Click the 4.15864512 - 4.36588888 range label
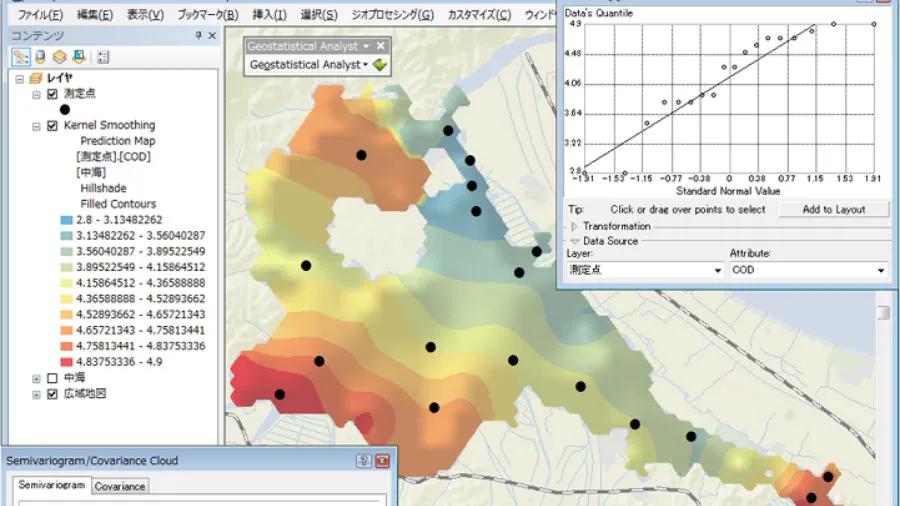 (141, 283)
